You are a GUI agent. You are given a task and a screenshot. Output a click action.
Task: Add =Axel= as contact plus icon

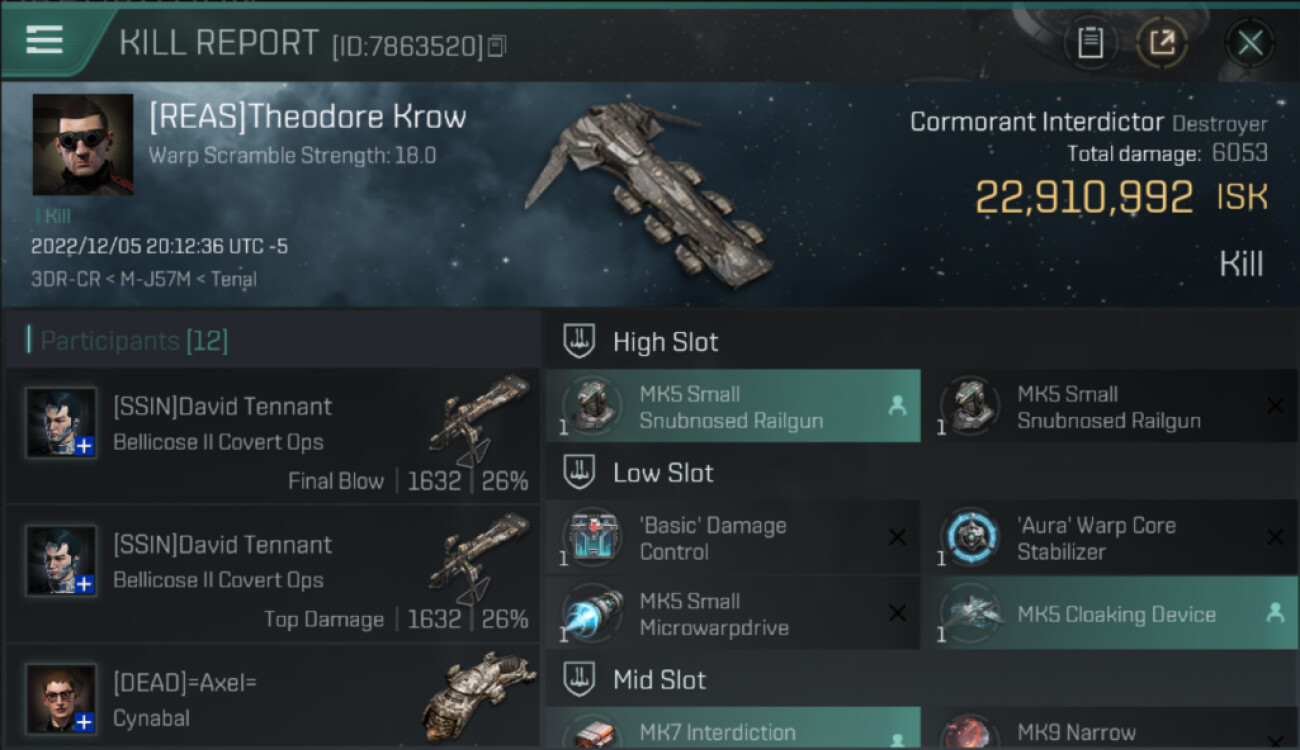coord(84,722)
